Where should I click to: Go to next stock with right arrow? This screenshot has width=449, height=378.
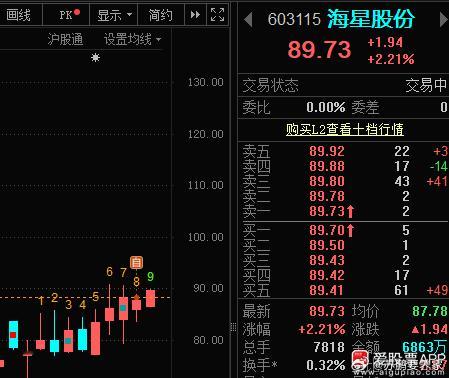pyautogui.click(x=444, y=20)
